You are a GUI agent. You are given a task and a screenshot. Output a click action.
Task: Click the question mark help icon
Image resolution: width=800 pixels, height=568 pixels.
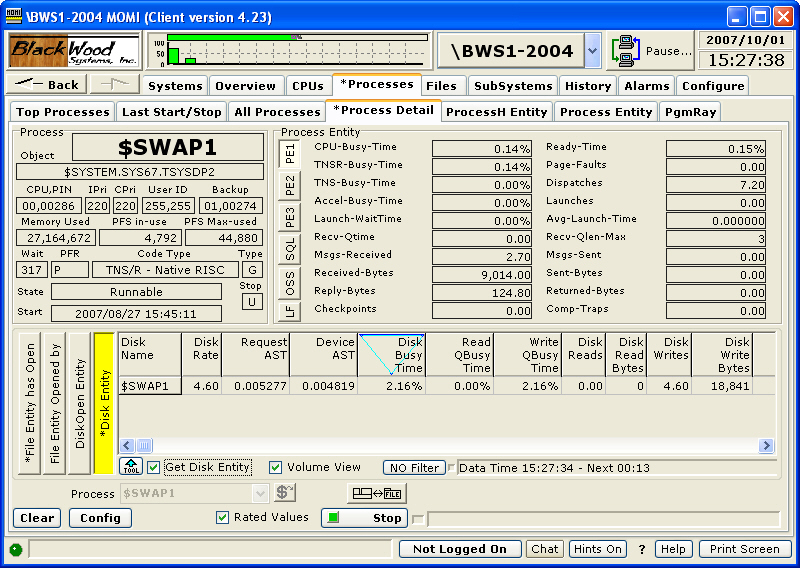tap(642, 549)
